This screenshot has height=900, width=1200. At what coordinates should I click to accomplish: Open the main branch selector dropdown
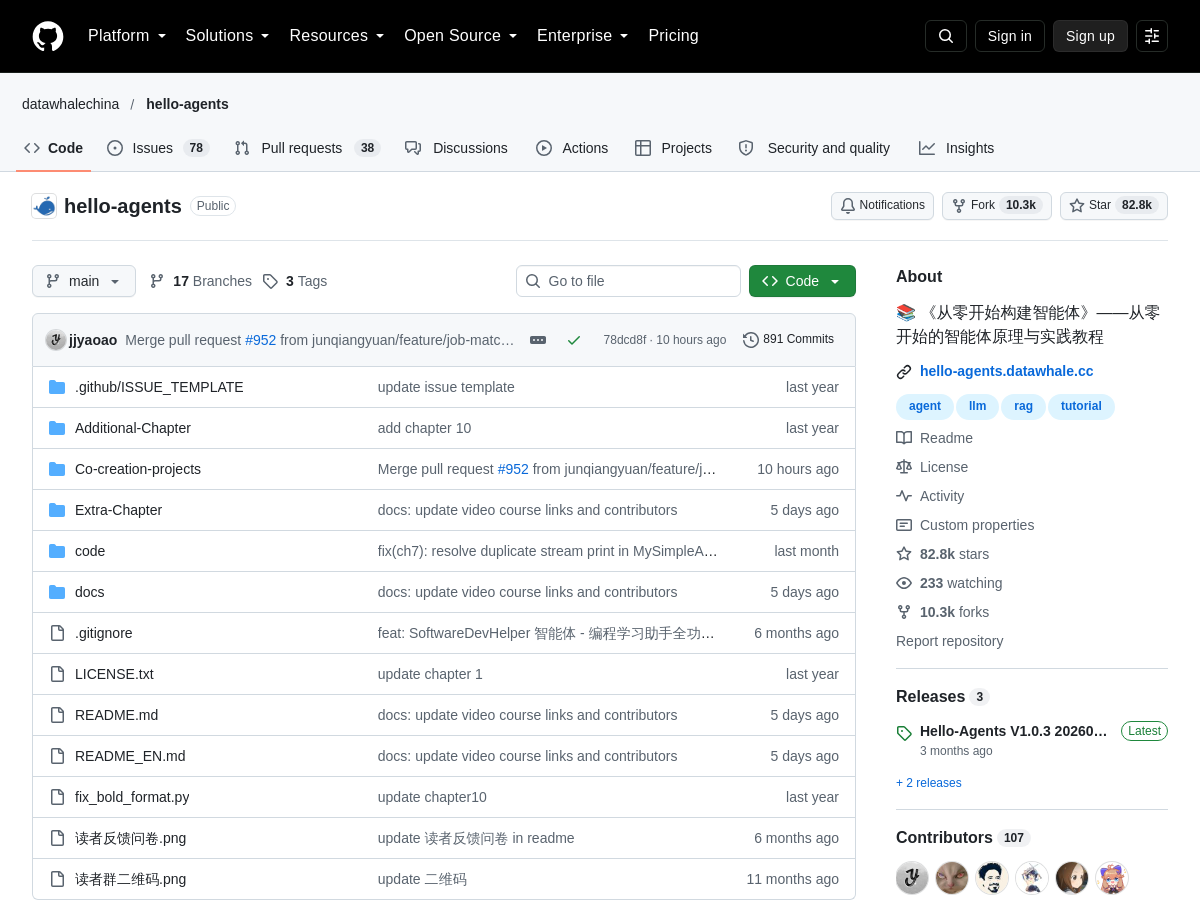coord(84,281)
